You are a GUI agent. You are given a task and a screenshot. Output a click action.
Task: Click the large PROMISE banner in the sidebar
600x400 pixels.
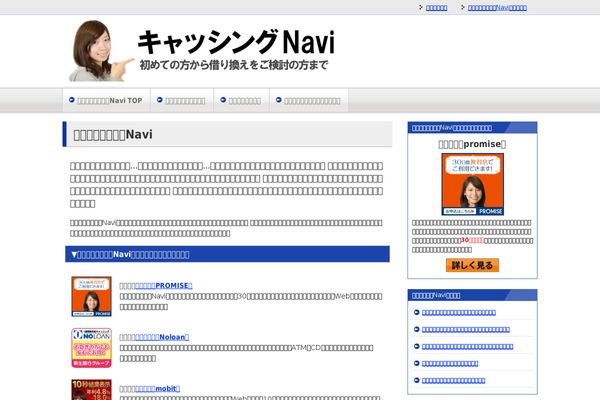[x=473, y=184]
